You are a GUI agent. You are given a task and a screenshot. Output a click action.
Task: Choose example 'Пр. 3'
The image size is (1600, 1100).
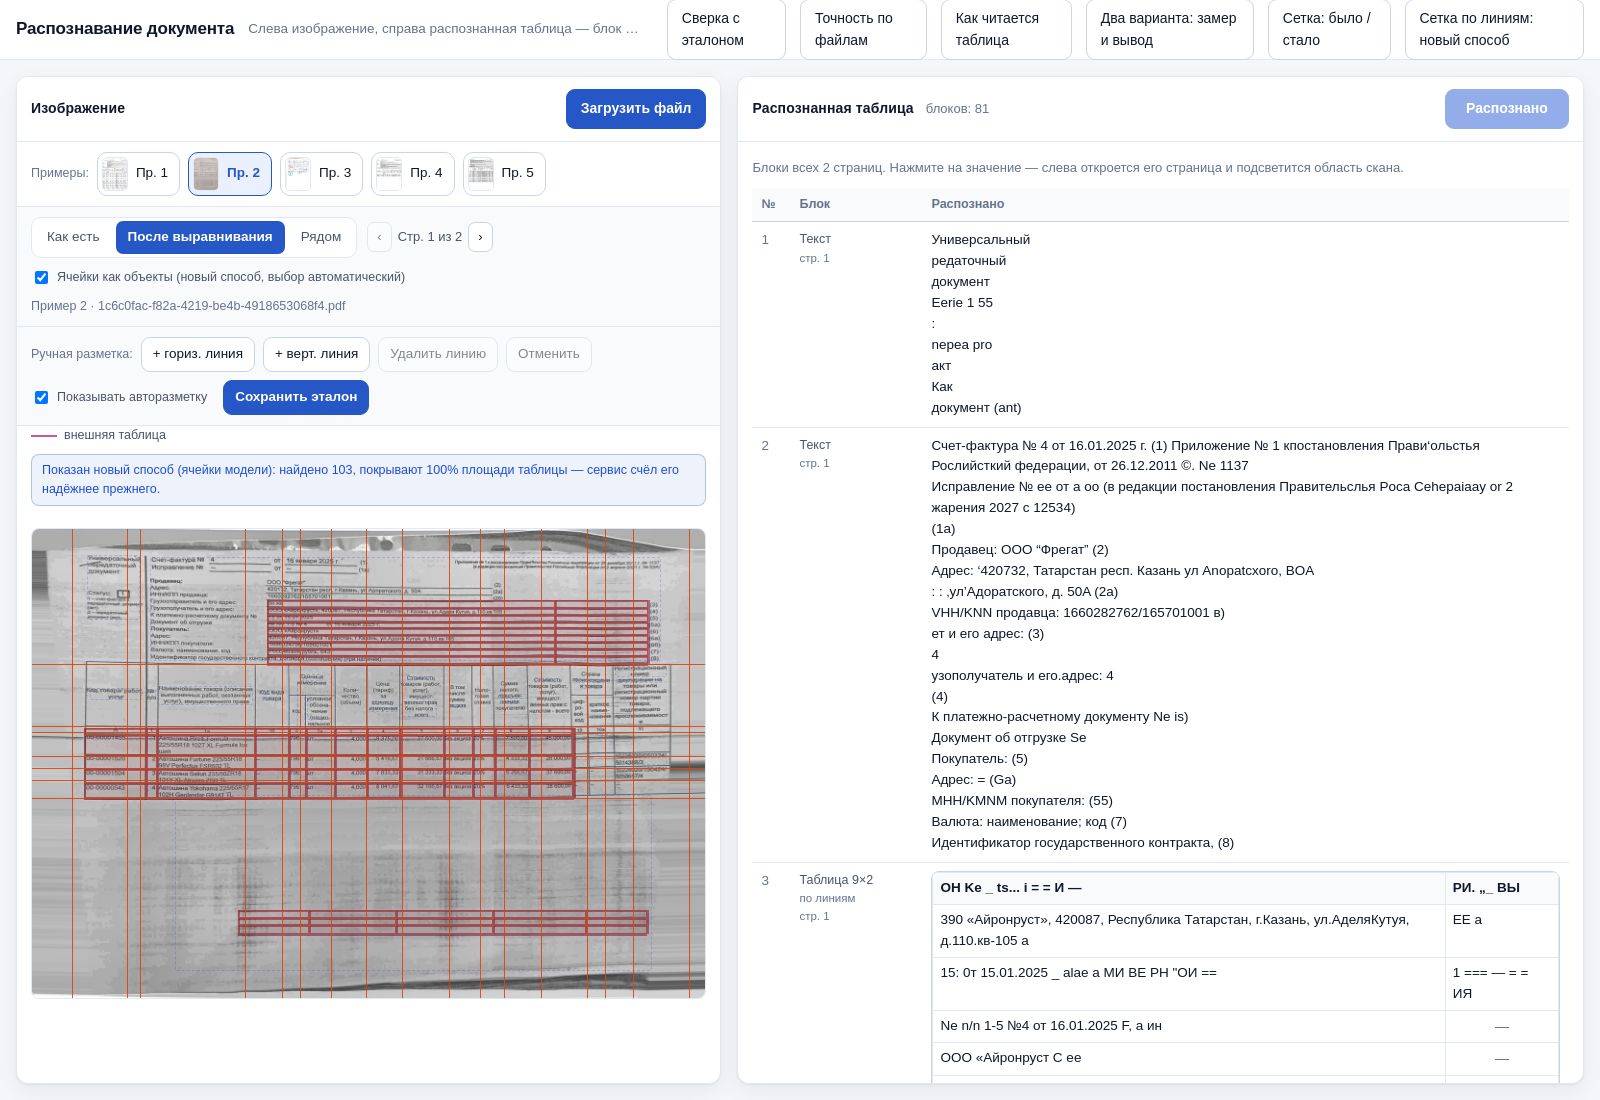tap(321, 174)
